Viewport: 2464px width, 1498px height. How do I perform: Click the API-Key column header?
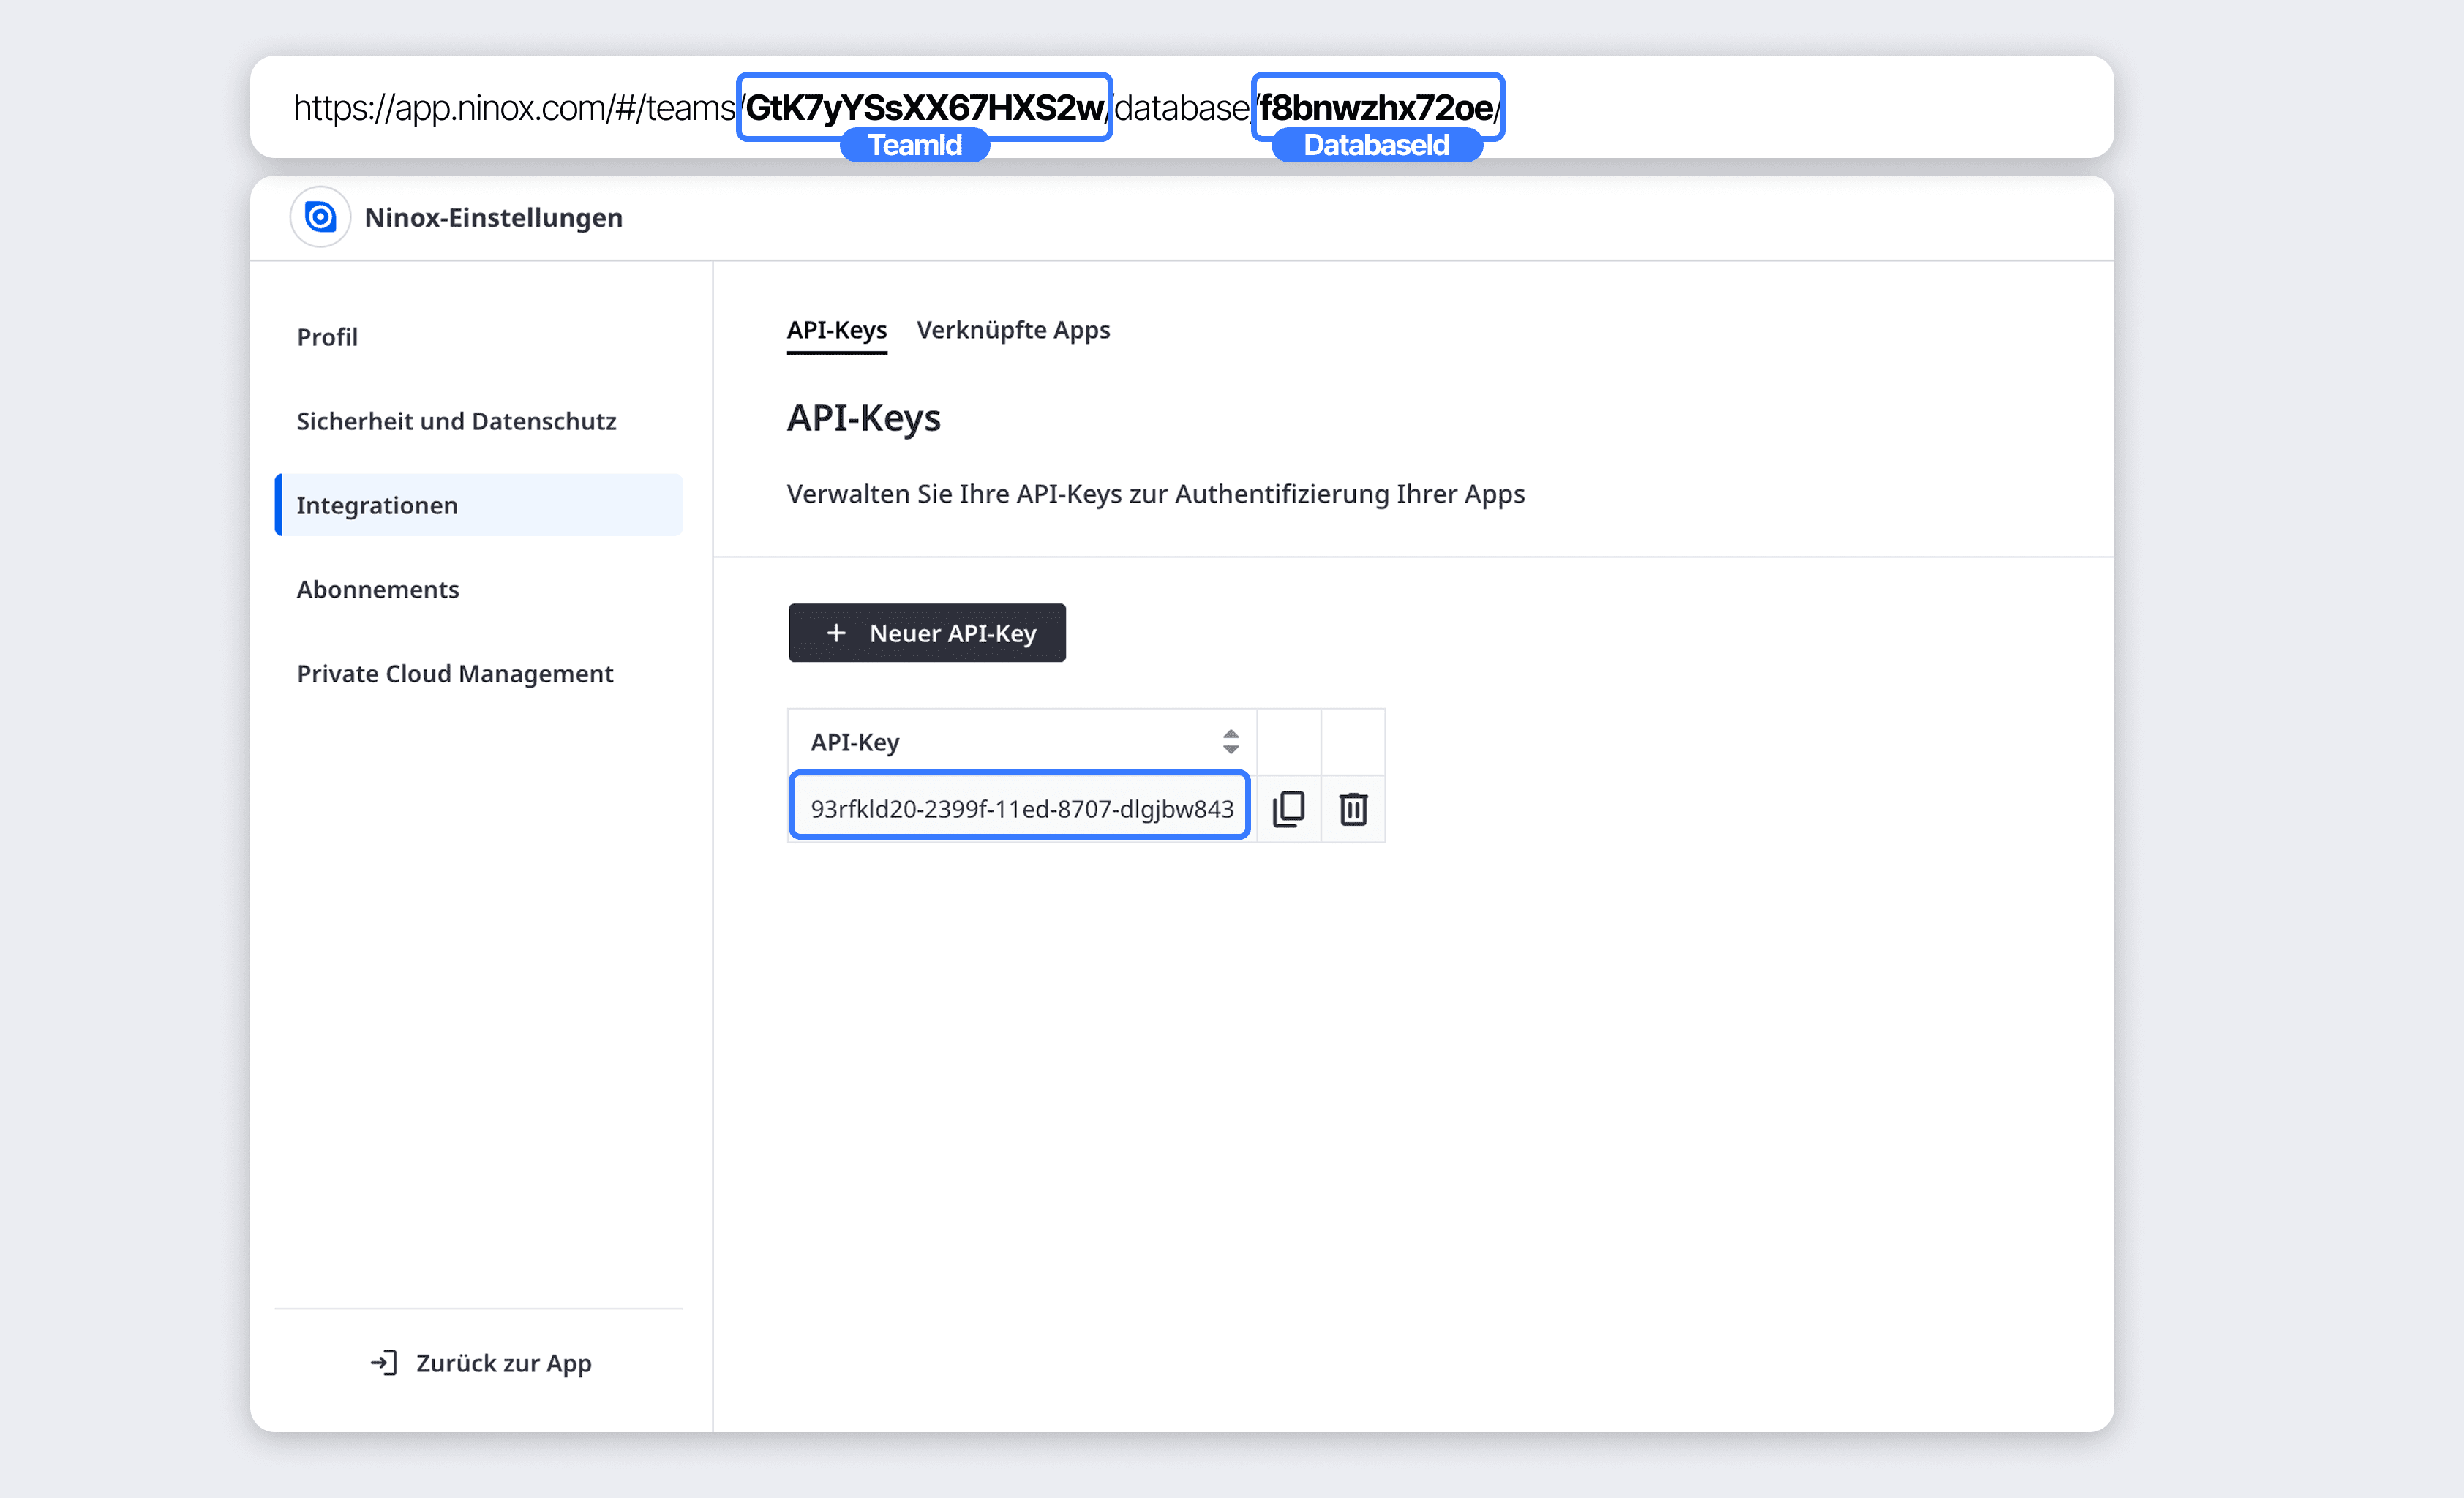pos(855,742)
